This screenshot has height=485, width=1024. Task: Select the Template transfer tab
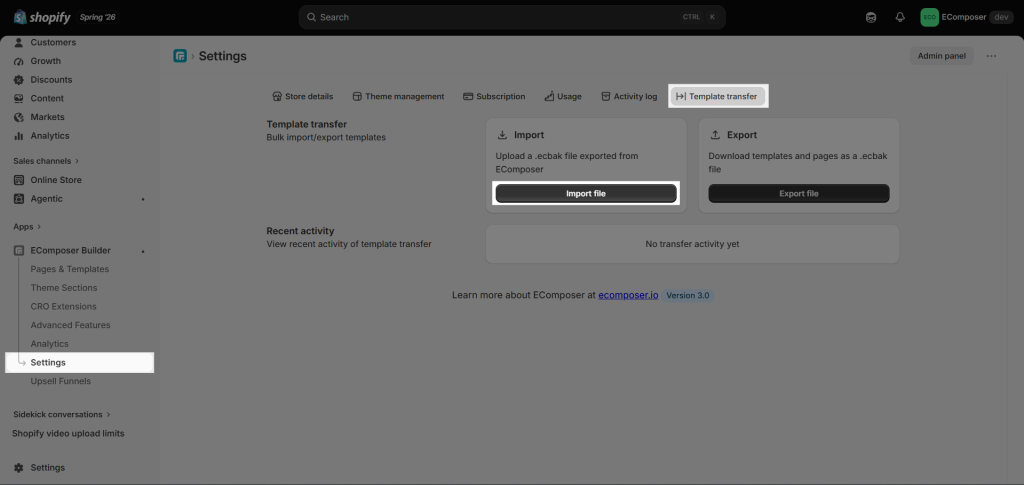pos(717,97)
